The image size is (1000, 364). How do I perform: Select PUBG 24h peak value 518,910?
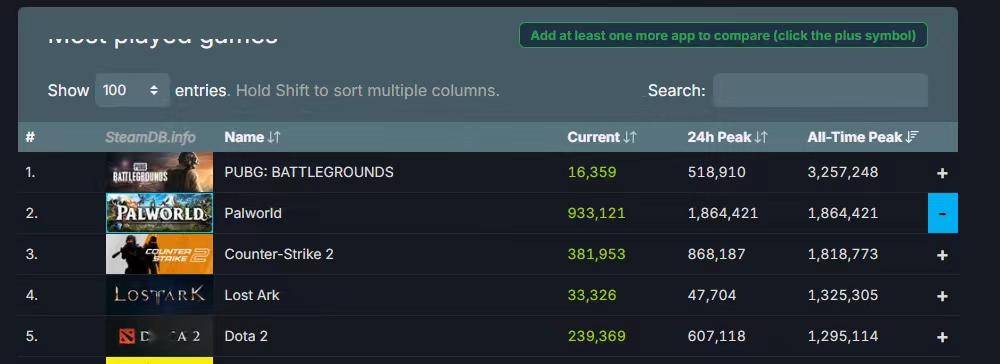click(716, 172)
